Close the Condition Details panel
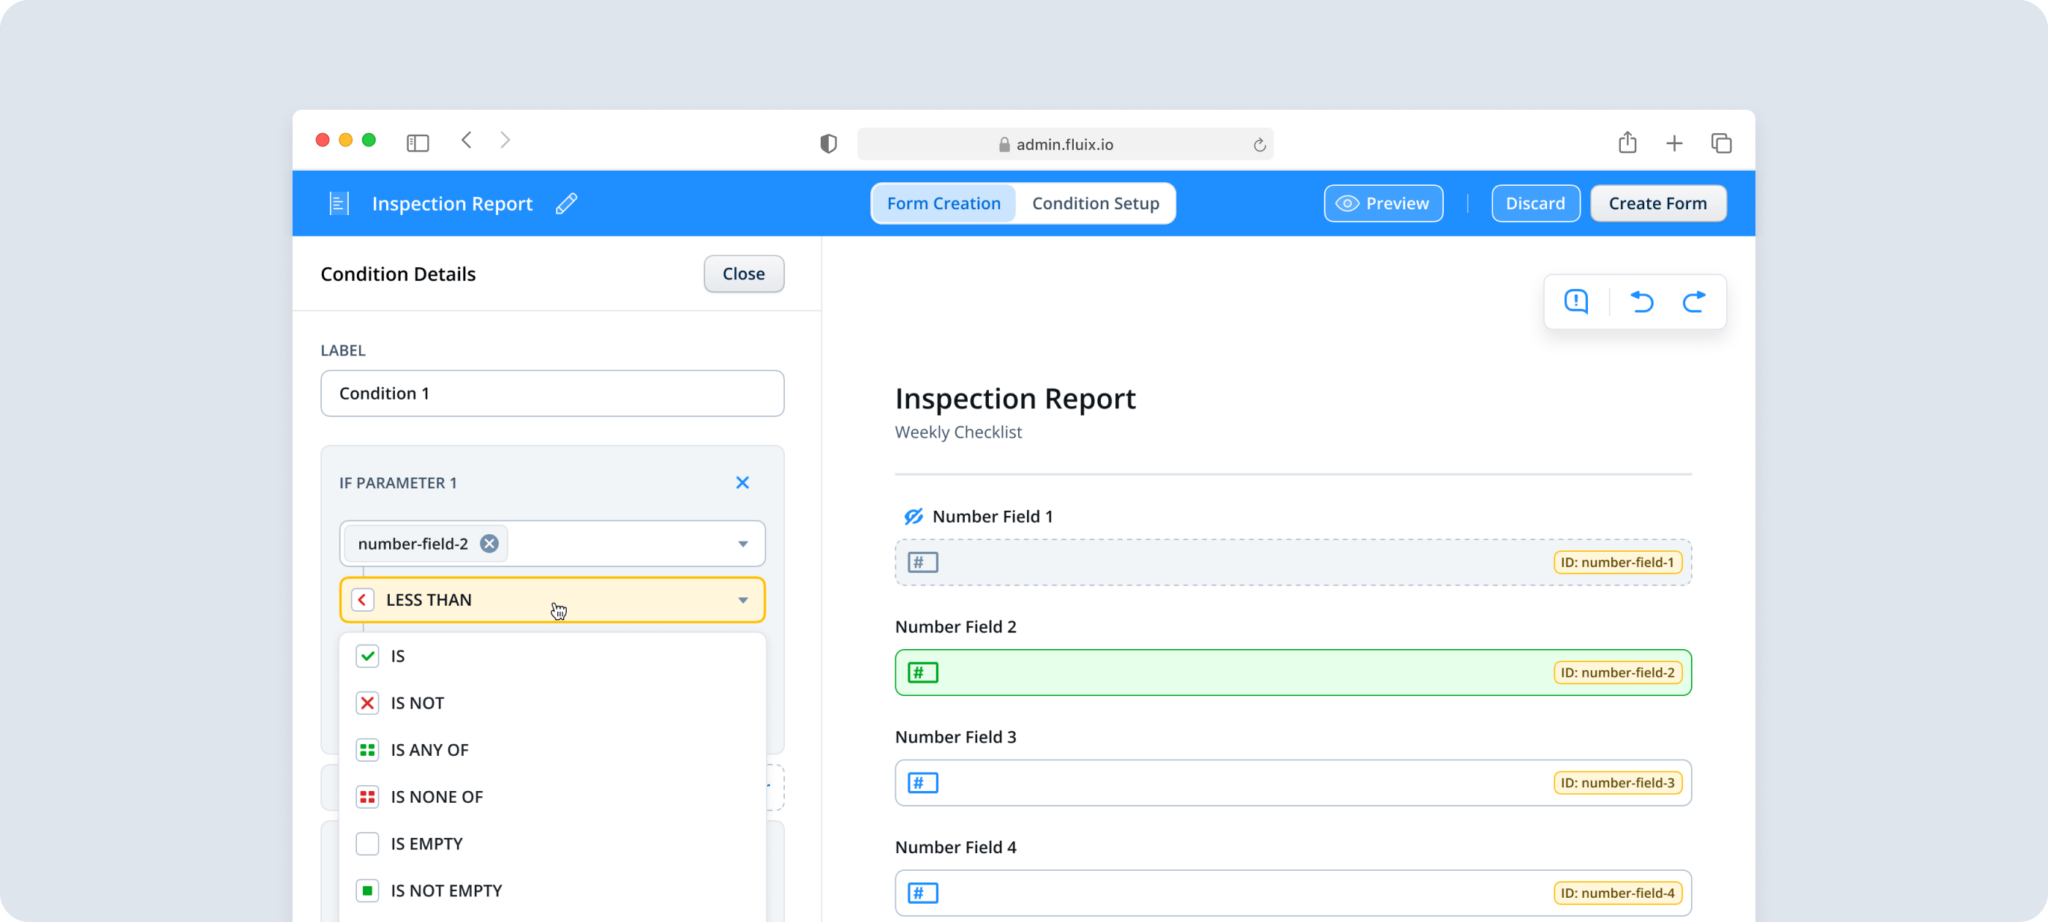The width and height of the screenshot is (2048, 922). 743,273
